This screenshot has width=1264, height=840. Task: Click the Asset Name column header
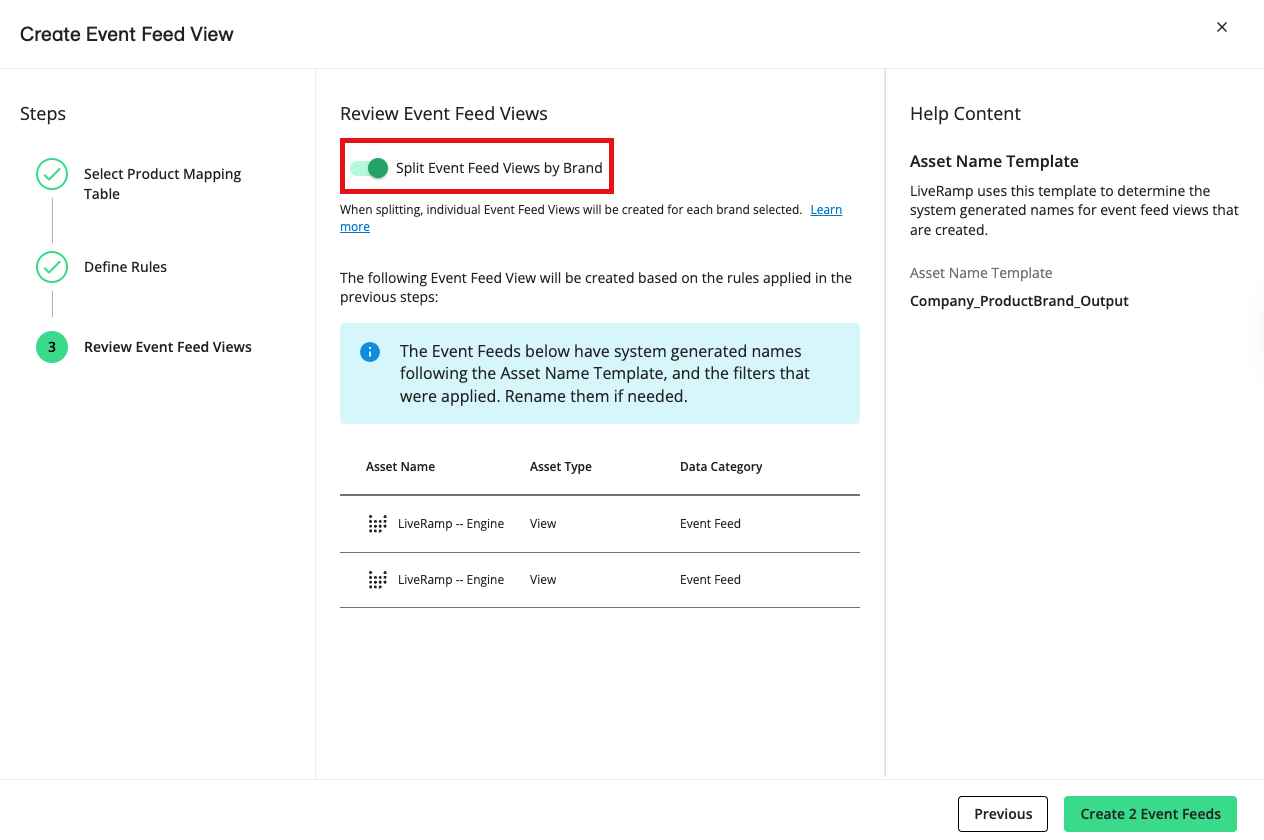click(x=400, y=467)
